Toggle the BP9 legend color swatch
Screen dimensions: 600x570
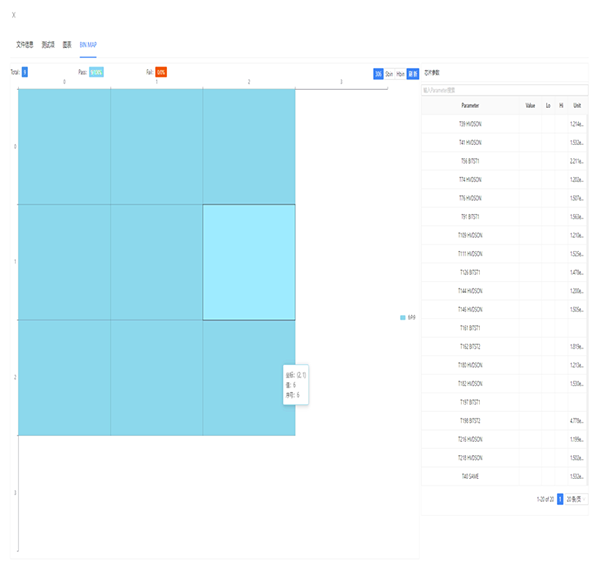403,317
